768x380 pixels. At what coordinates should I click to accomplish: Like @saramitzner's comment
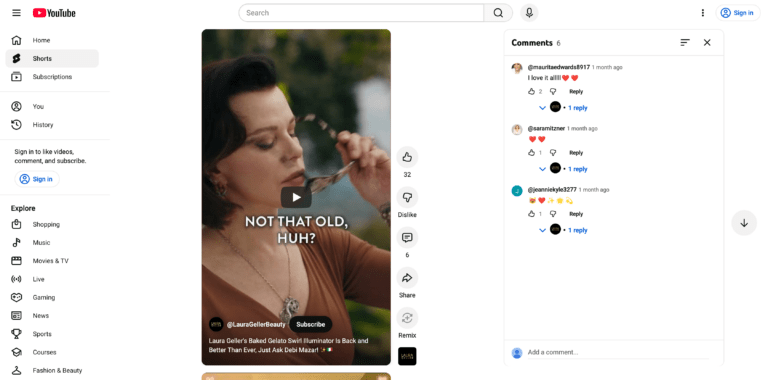point(531,153)
